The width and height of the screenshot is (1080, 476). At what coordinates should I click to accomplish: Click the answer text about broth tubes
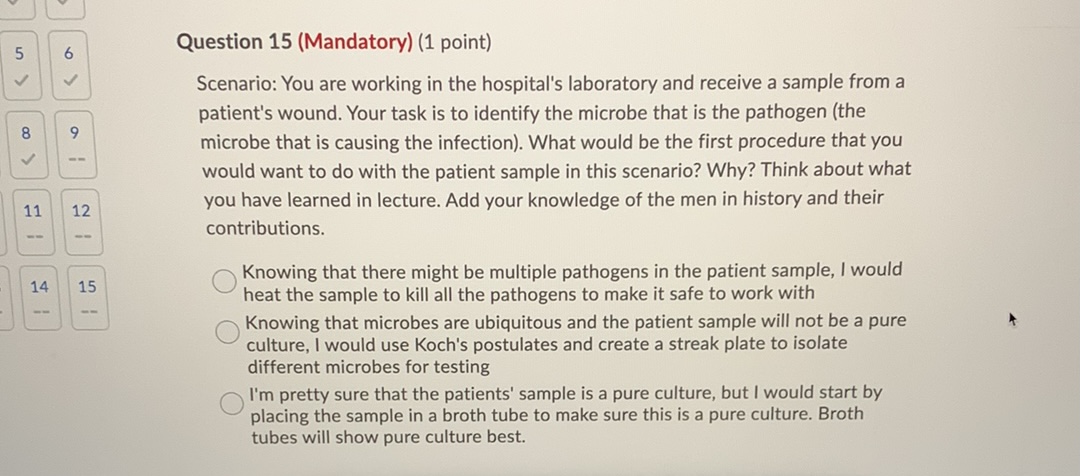coord(565,414)
